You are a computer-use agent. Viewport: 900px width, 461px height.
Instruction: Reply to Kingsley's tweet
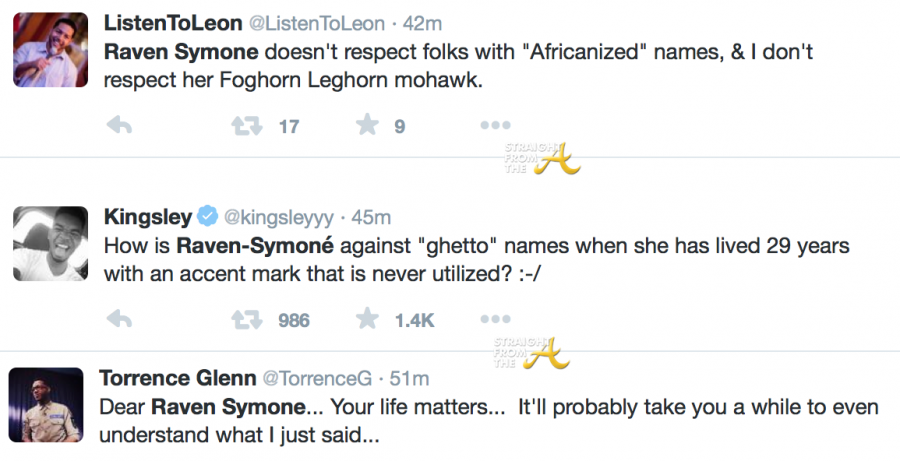[x=119, y=320]
